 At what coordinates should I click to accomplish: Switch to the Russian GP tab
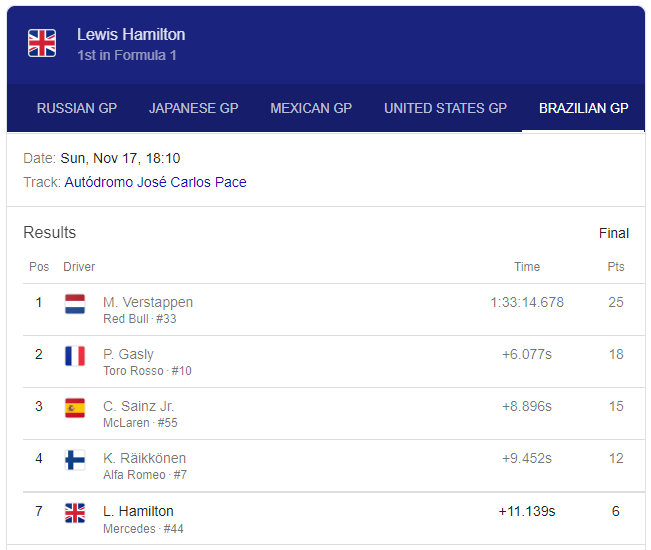[x=77, y=108]
